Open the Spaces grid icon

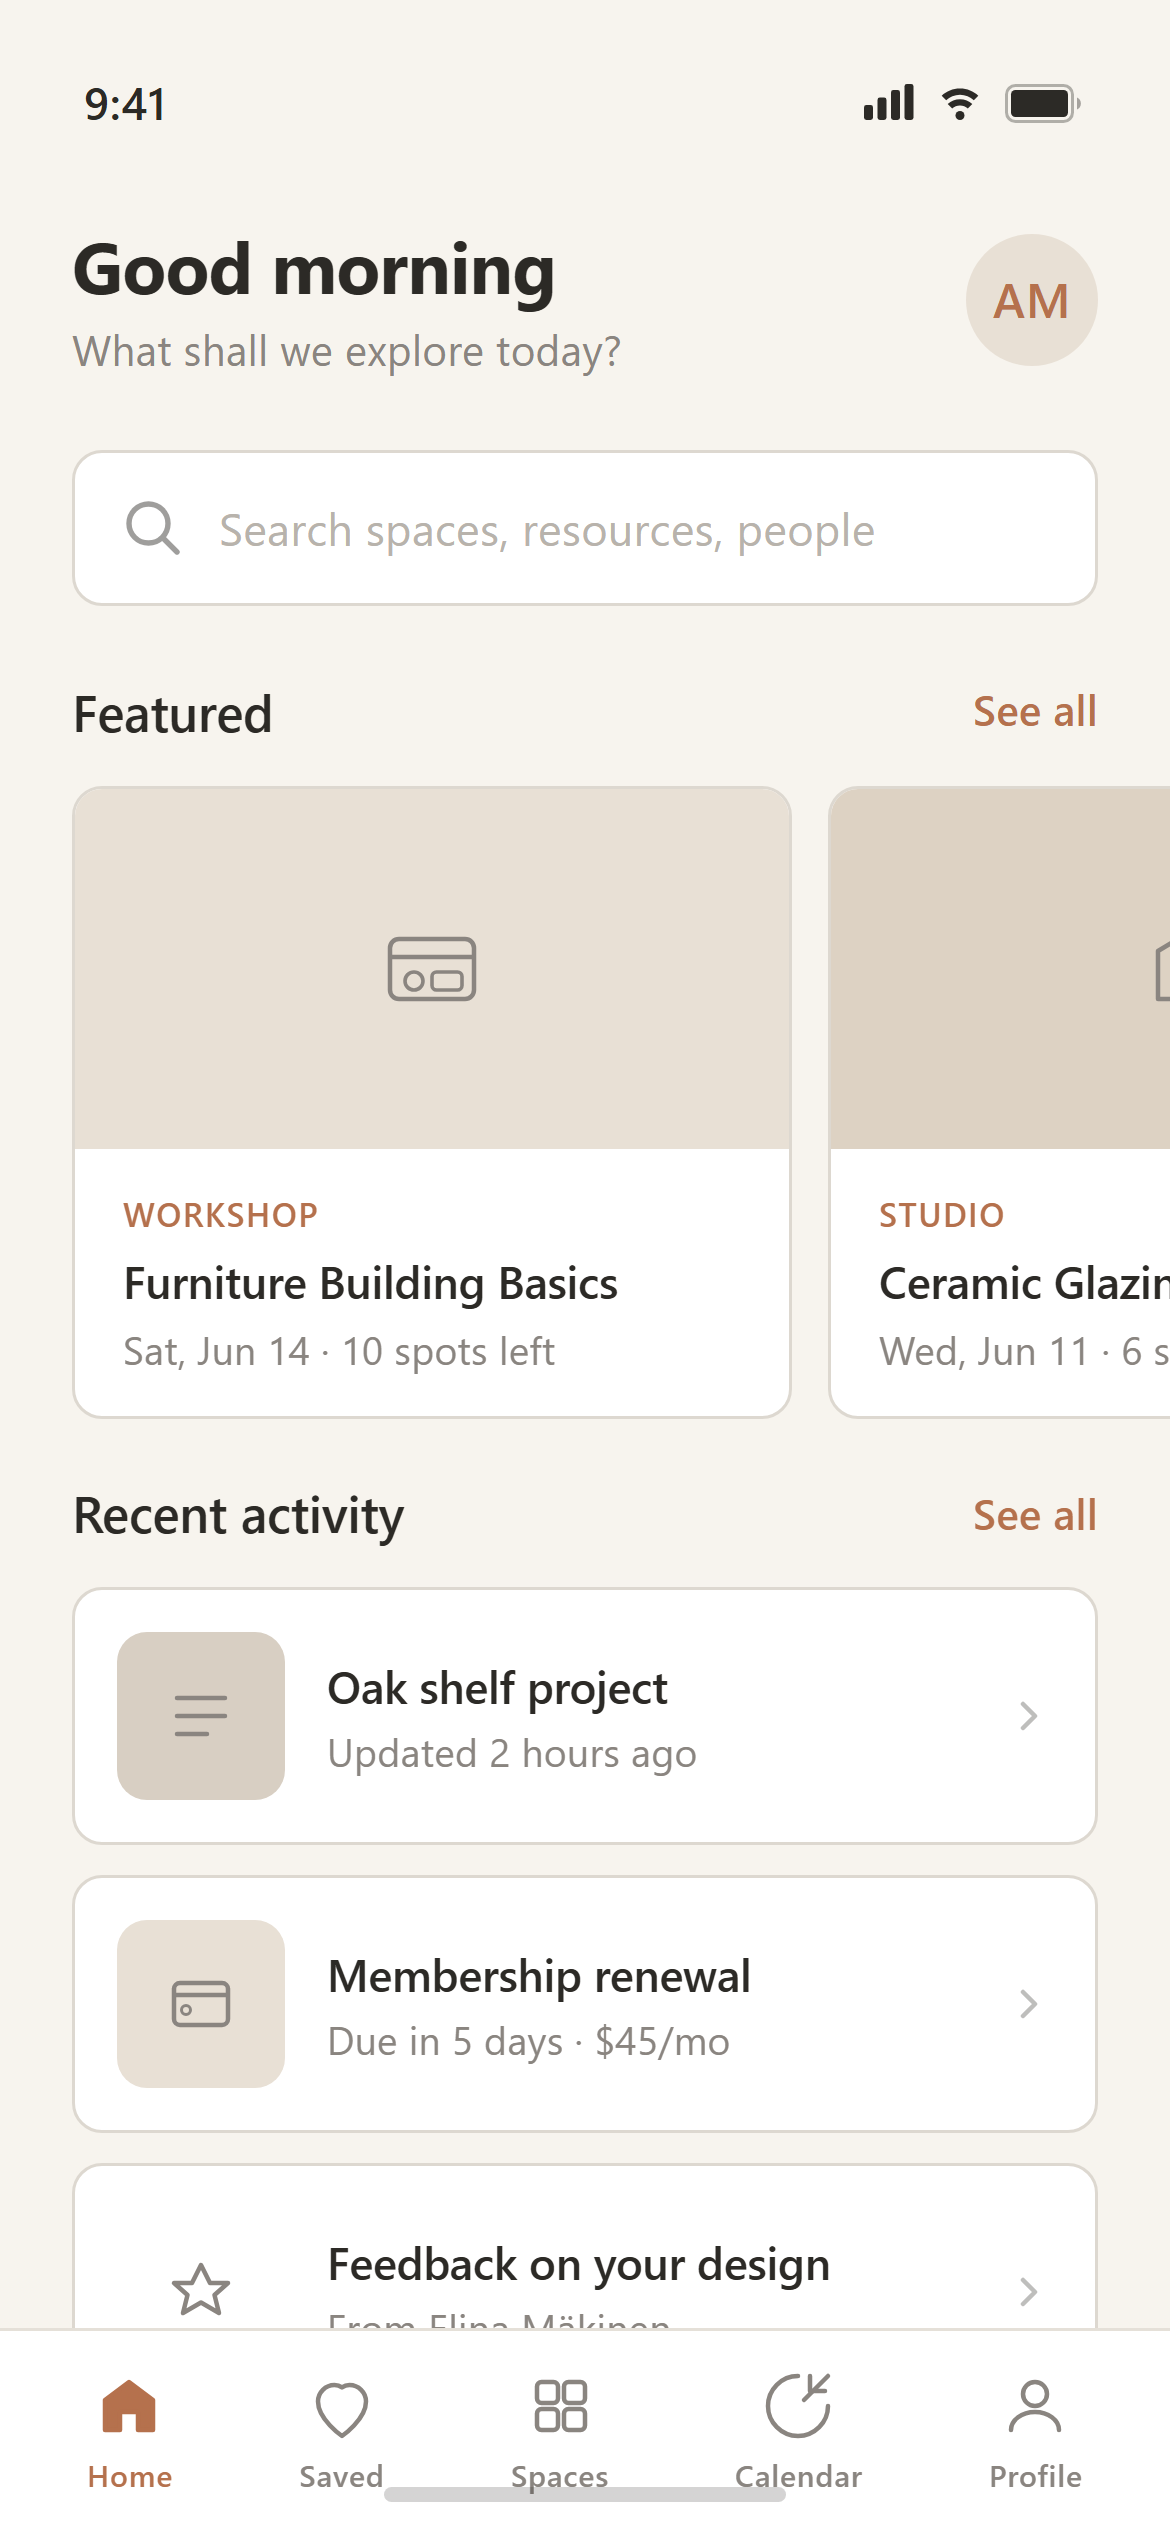tap(560, 2405)
